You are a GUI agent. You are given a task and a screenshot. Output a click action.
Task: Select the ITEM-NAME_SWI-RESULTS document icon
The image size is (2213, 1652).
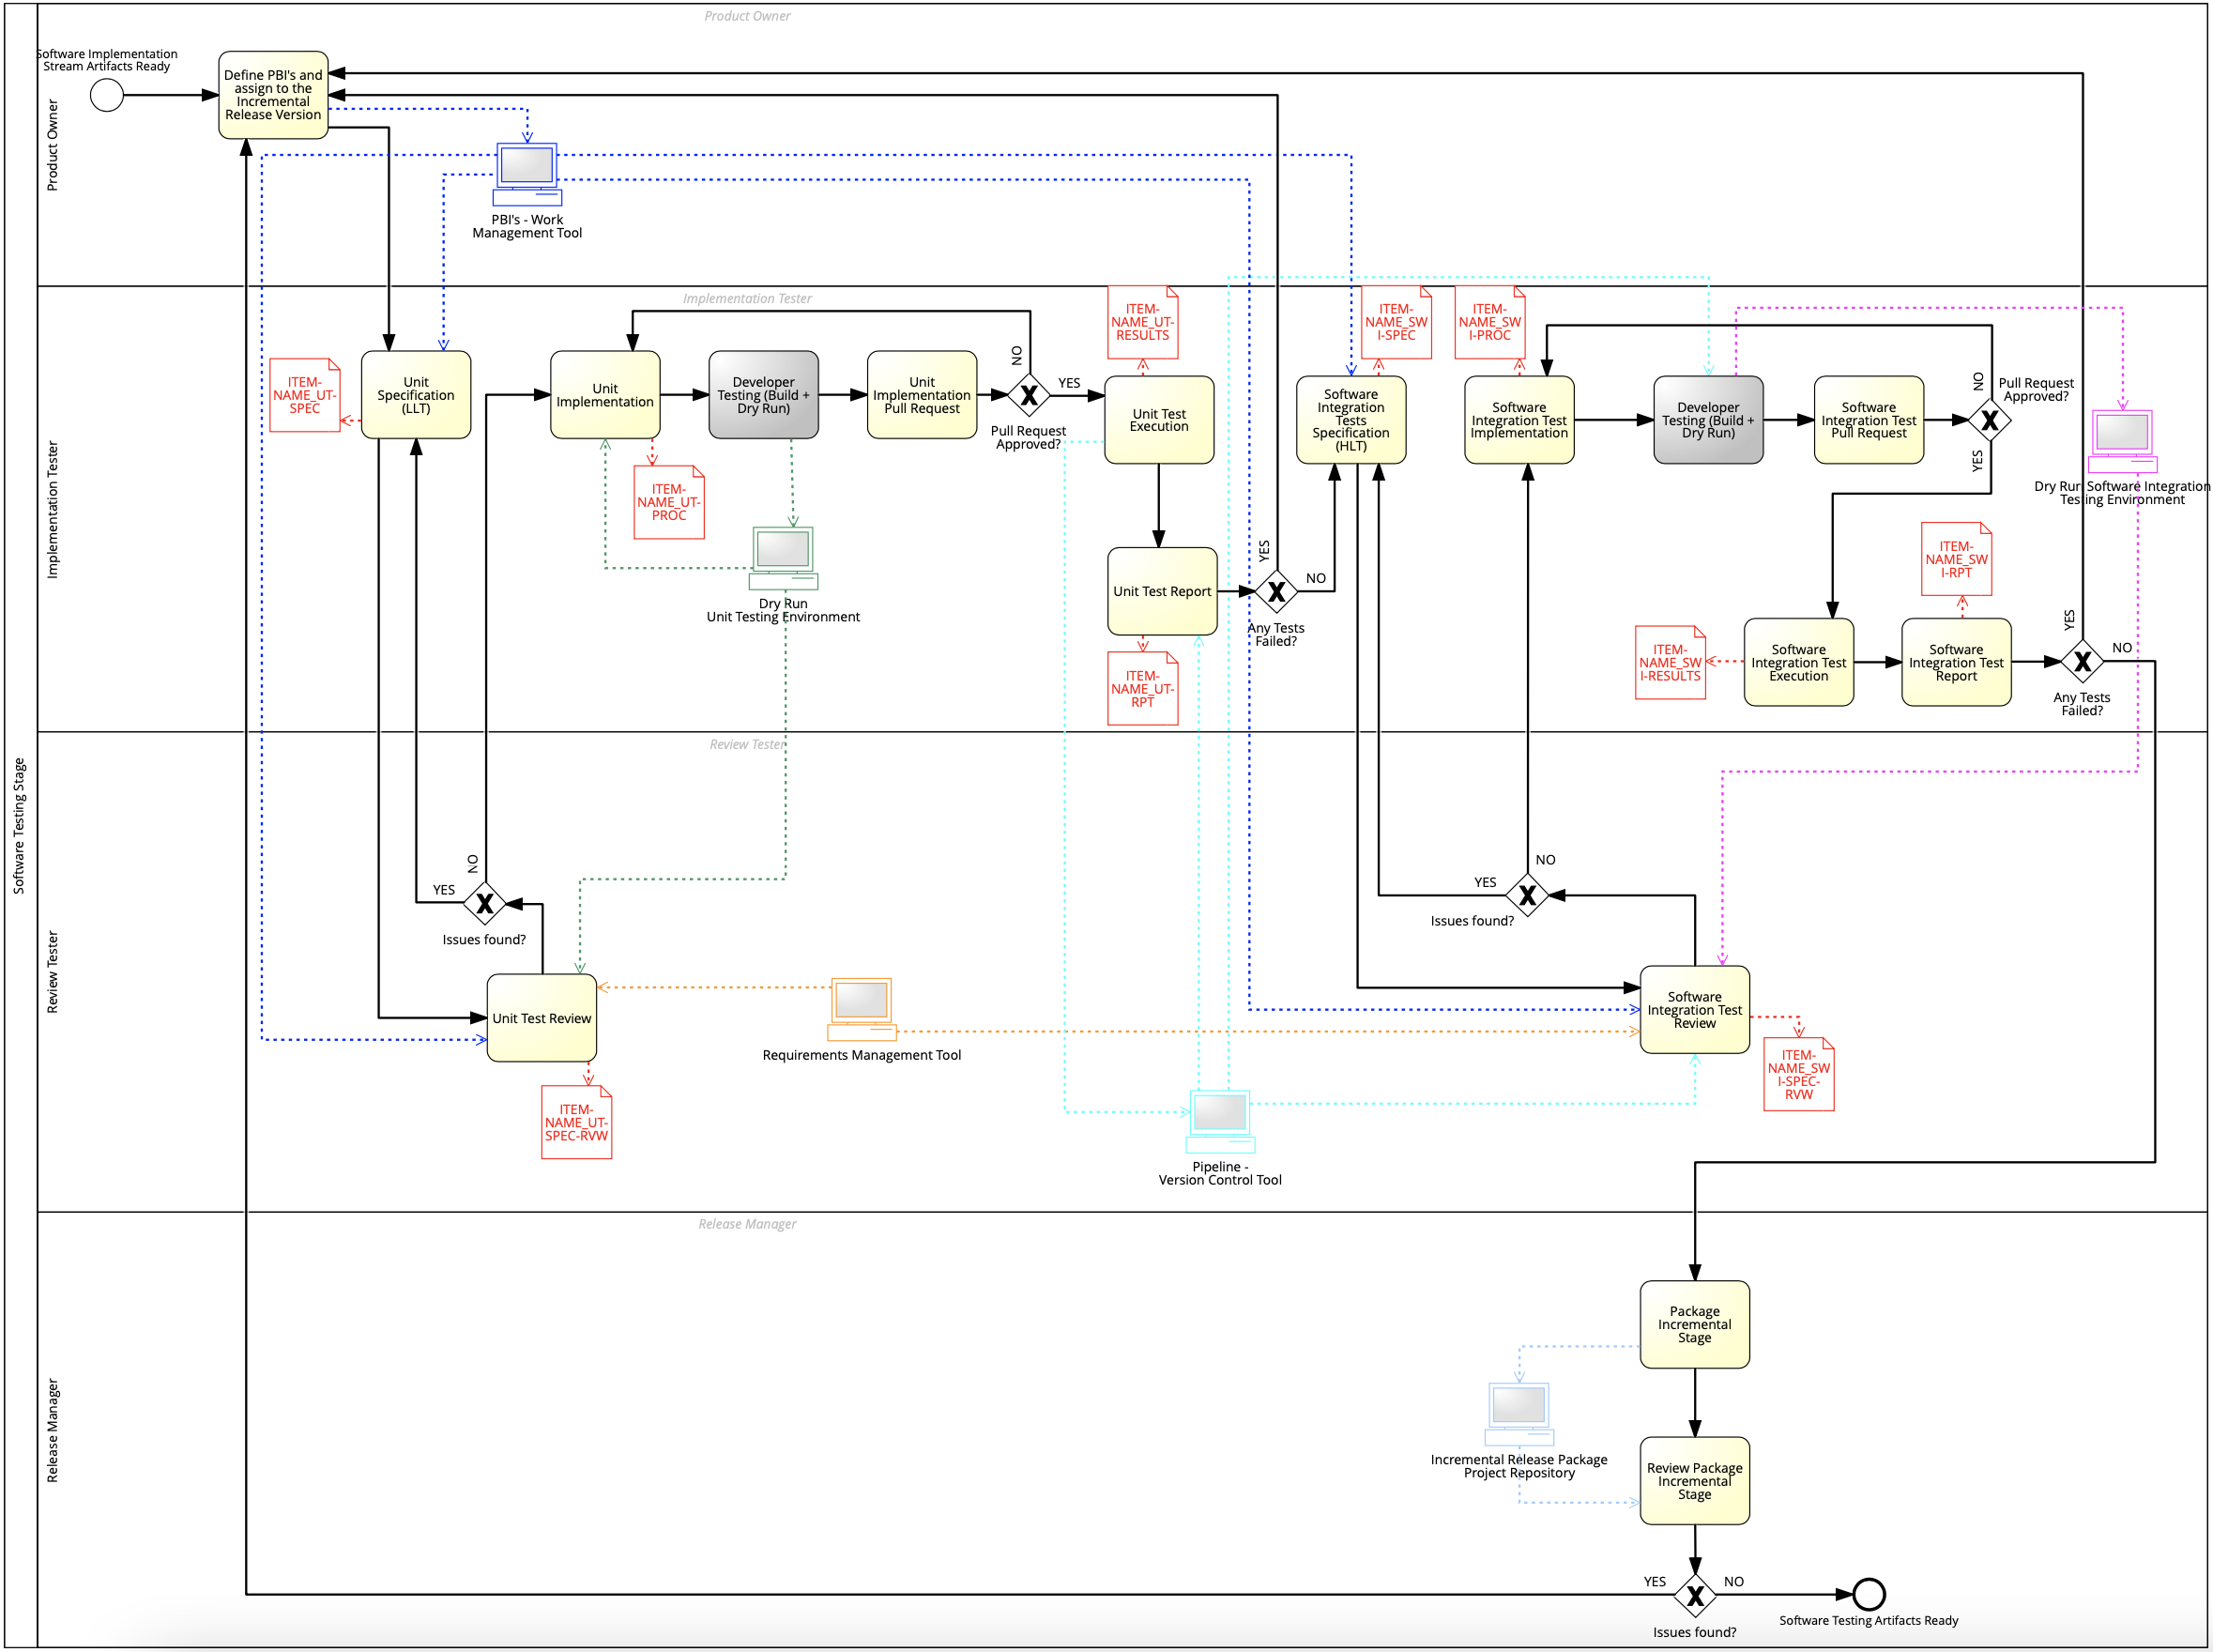click(x=1669, y=662)
